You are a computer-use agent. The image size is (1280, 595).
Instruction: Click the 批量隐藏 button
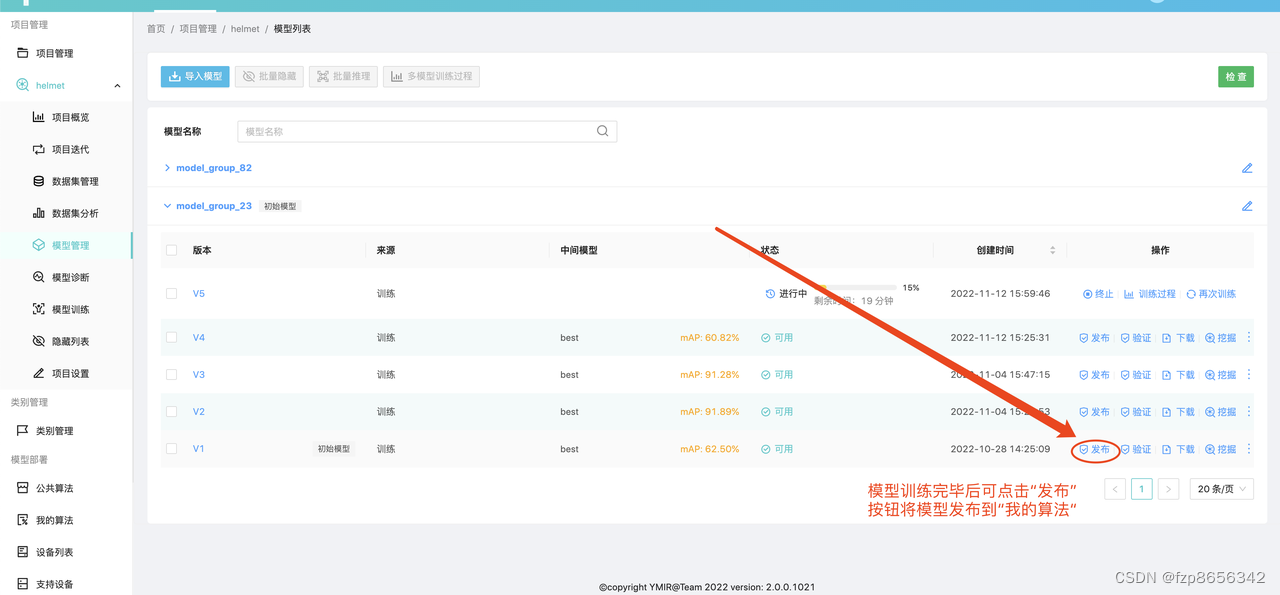pos(269,76)
